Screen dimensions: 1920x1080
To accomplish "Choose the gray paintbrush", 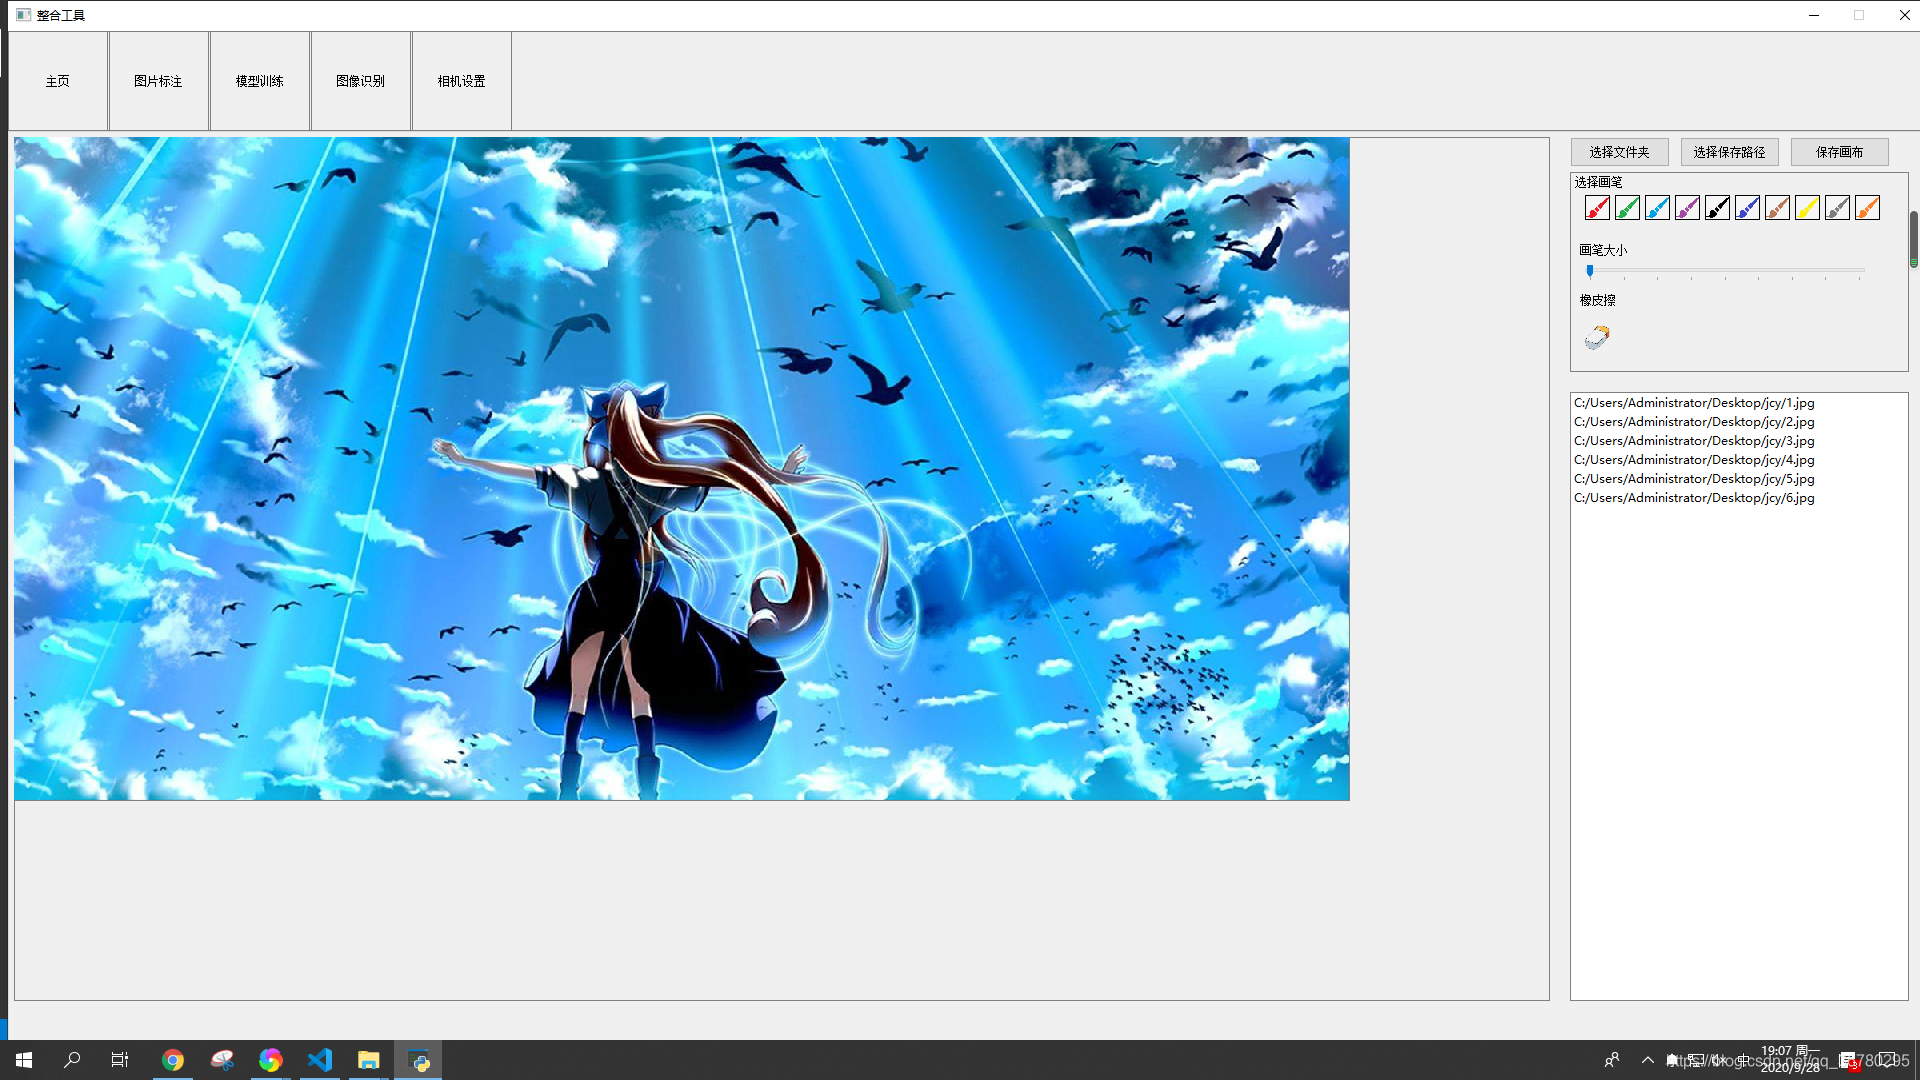I will tap(1837, 208).
